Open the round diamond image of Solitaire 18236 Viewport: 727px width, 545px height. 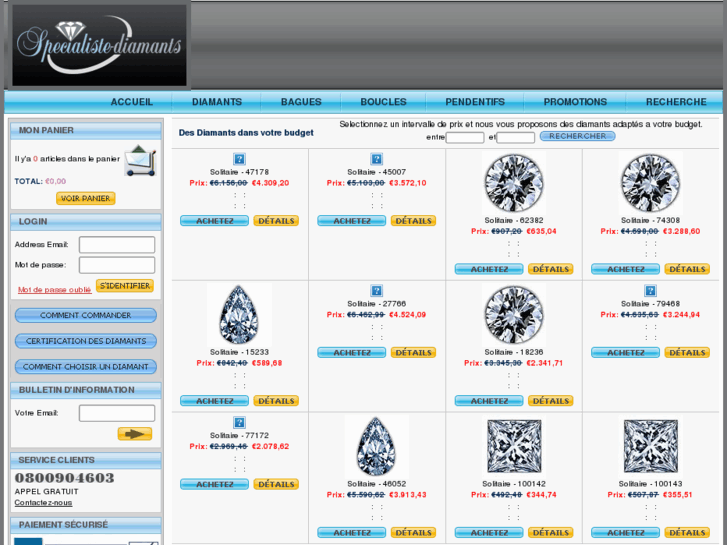click(514, 315)
